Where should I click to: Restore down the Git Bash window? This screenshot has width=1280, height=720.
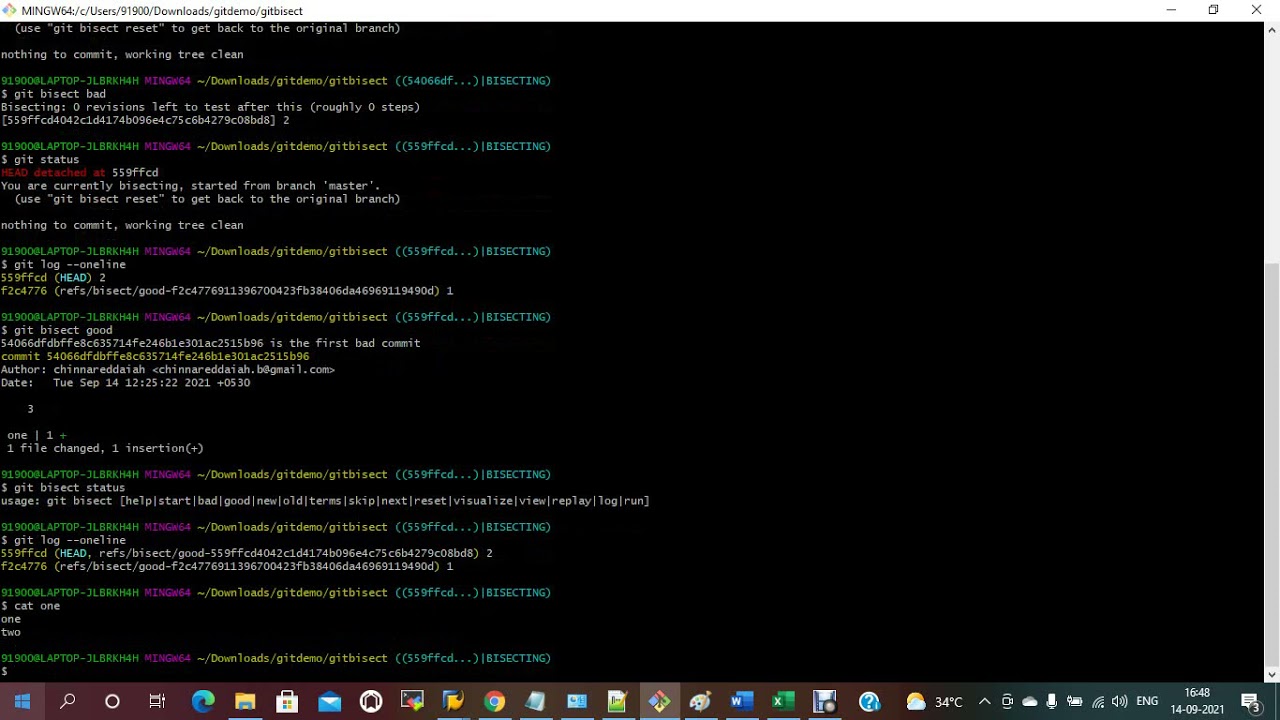(x=1213, y=10)
